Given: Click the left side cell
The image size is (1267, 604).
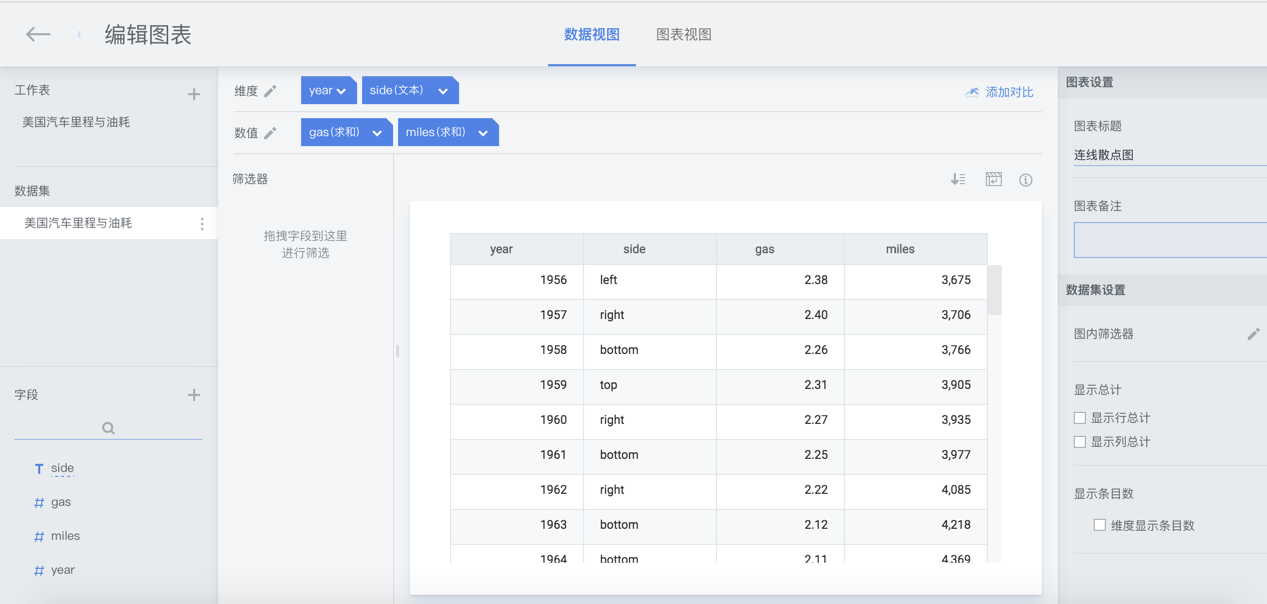Looking at the screenshot, I should (650, 280).
